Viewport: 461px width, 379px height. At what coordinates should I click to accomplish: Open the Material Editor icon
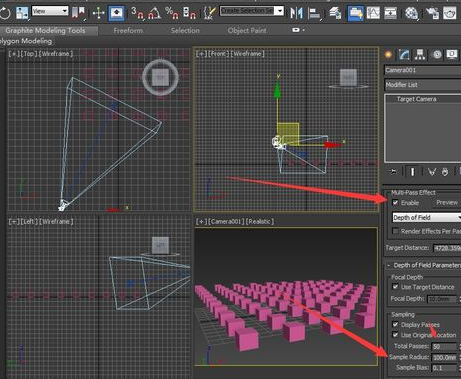412,13
